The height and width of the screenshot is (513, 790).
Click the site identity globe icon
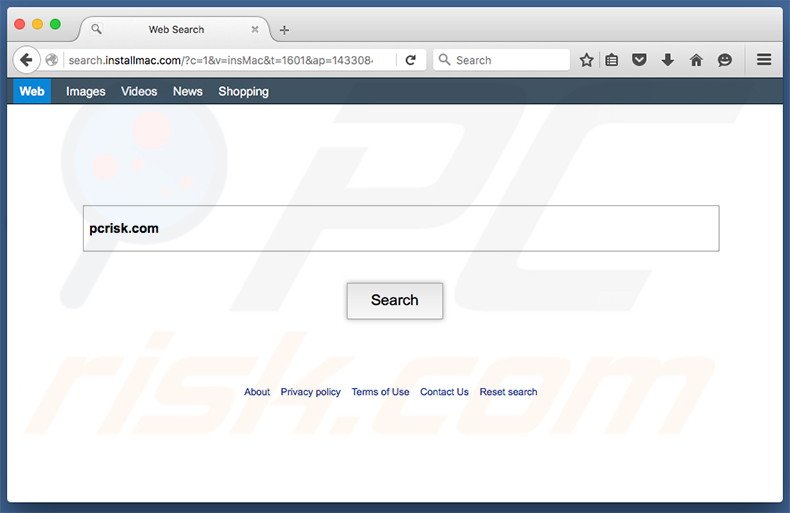click(x=51, y=60)
